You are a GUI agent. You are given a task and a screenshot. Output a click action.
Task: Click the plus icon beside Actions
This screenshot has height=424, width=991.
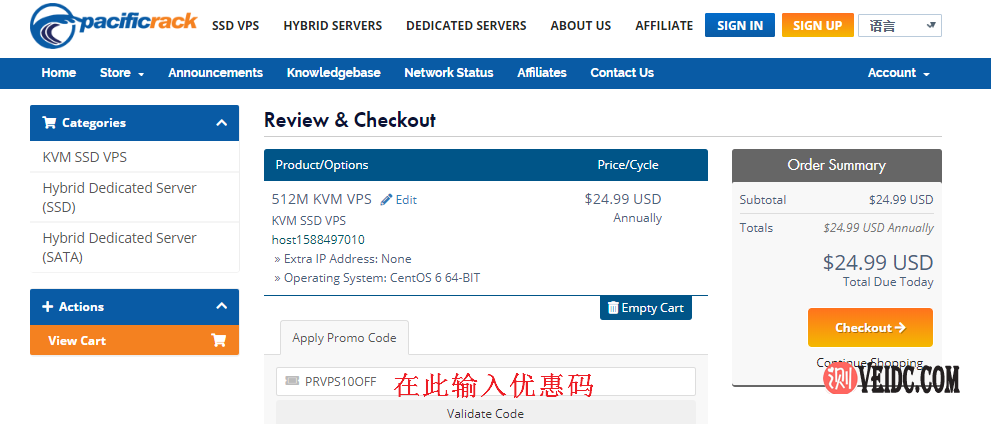coord(47,307)
